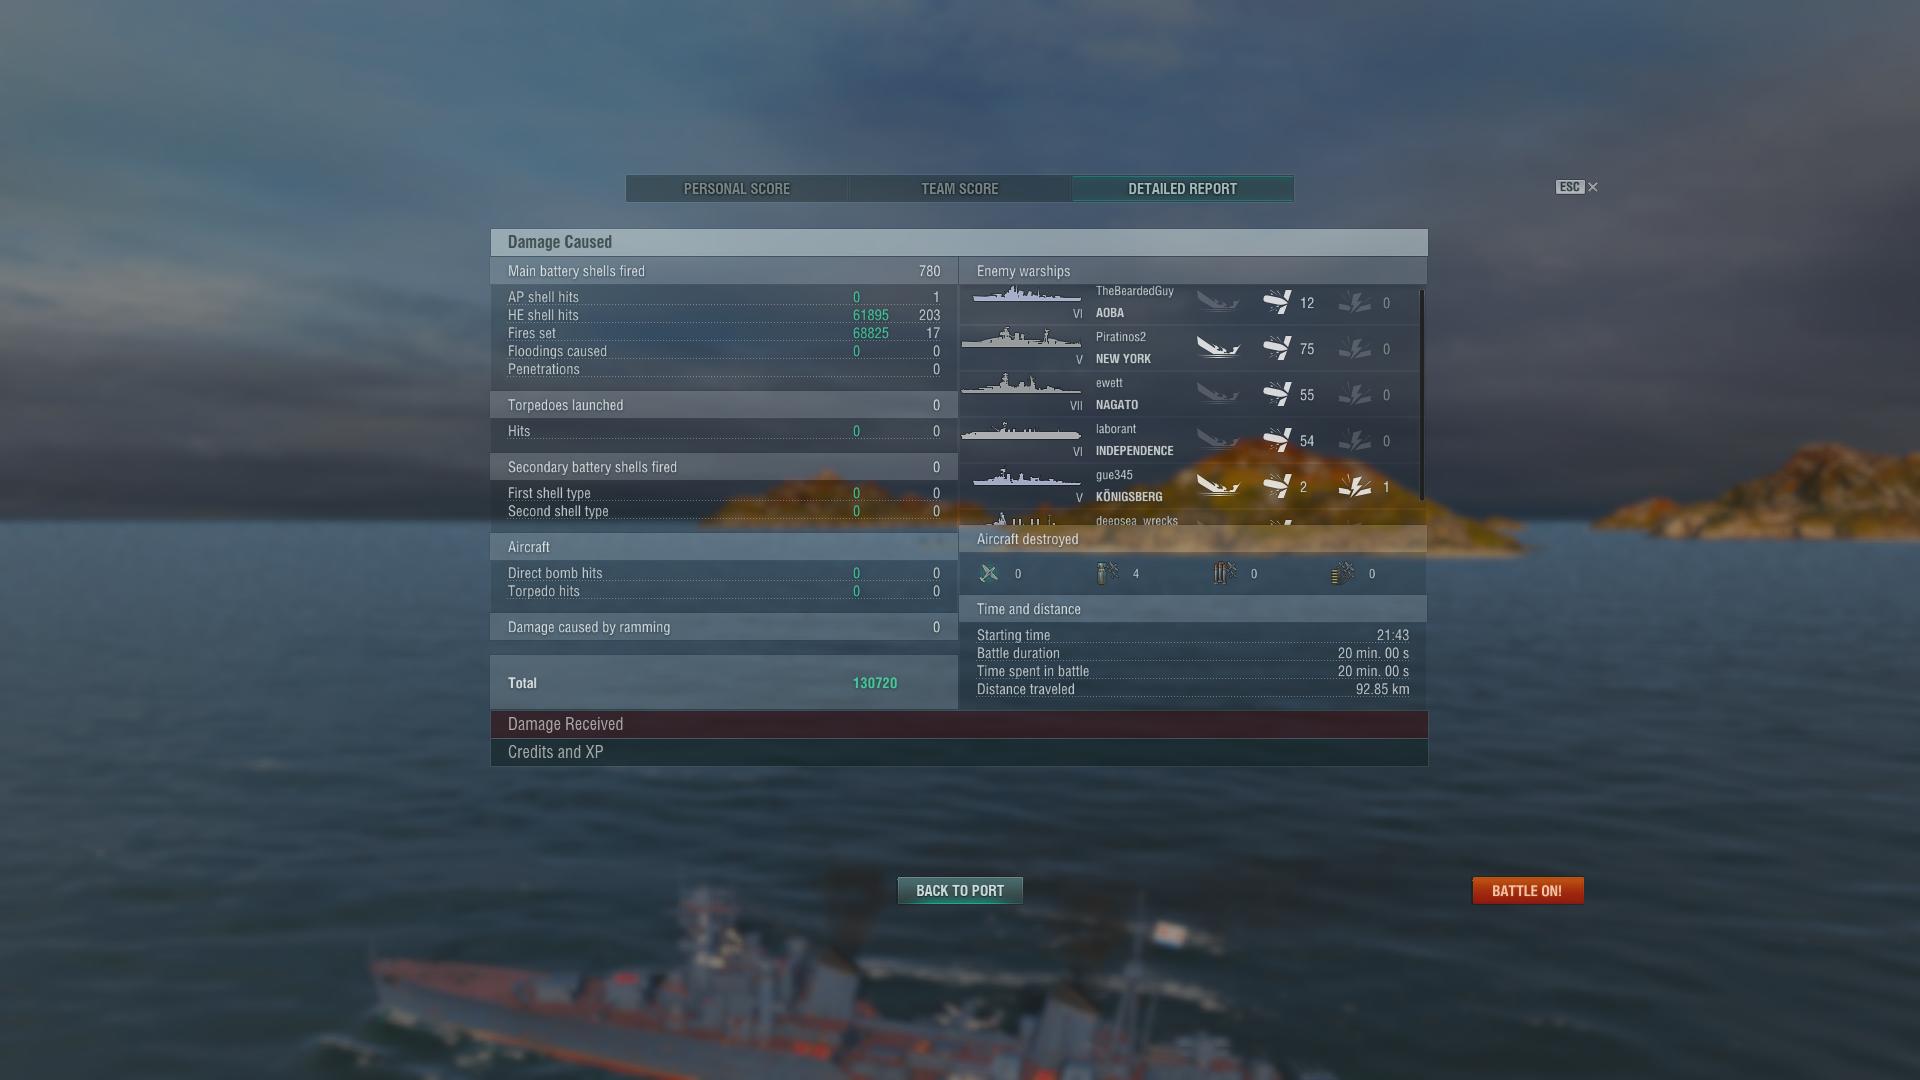1920x1080 pixels.
Task: Expand the Credits and XP section
Action: [x=959, y=752]
